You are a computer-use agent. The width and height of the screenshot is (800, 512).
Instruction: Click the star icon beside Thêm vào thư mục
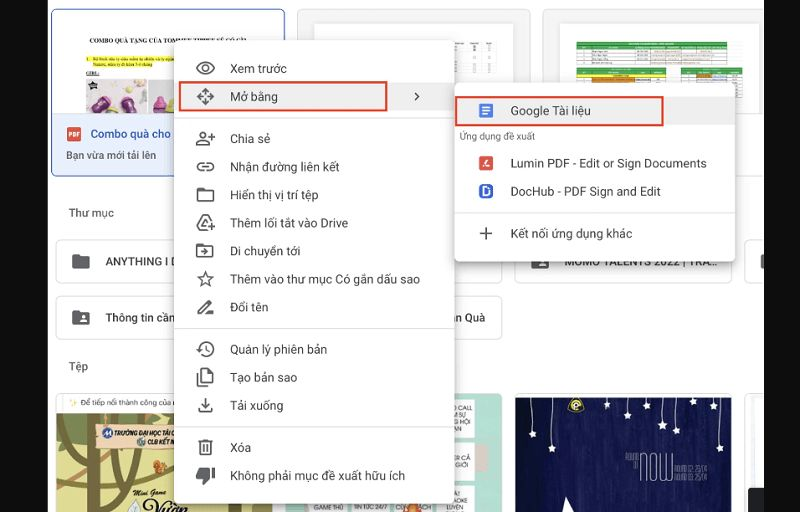pos(206,279)
